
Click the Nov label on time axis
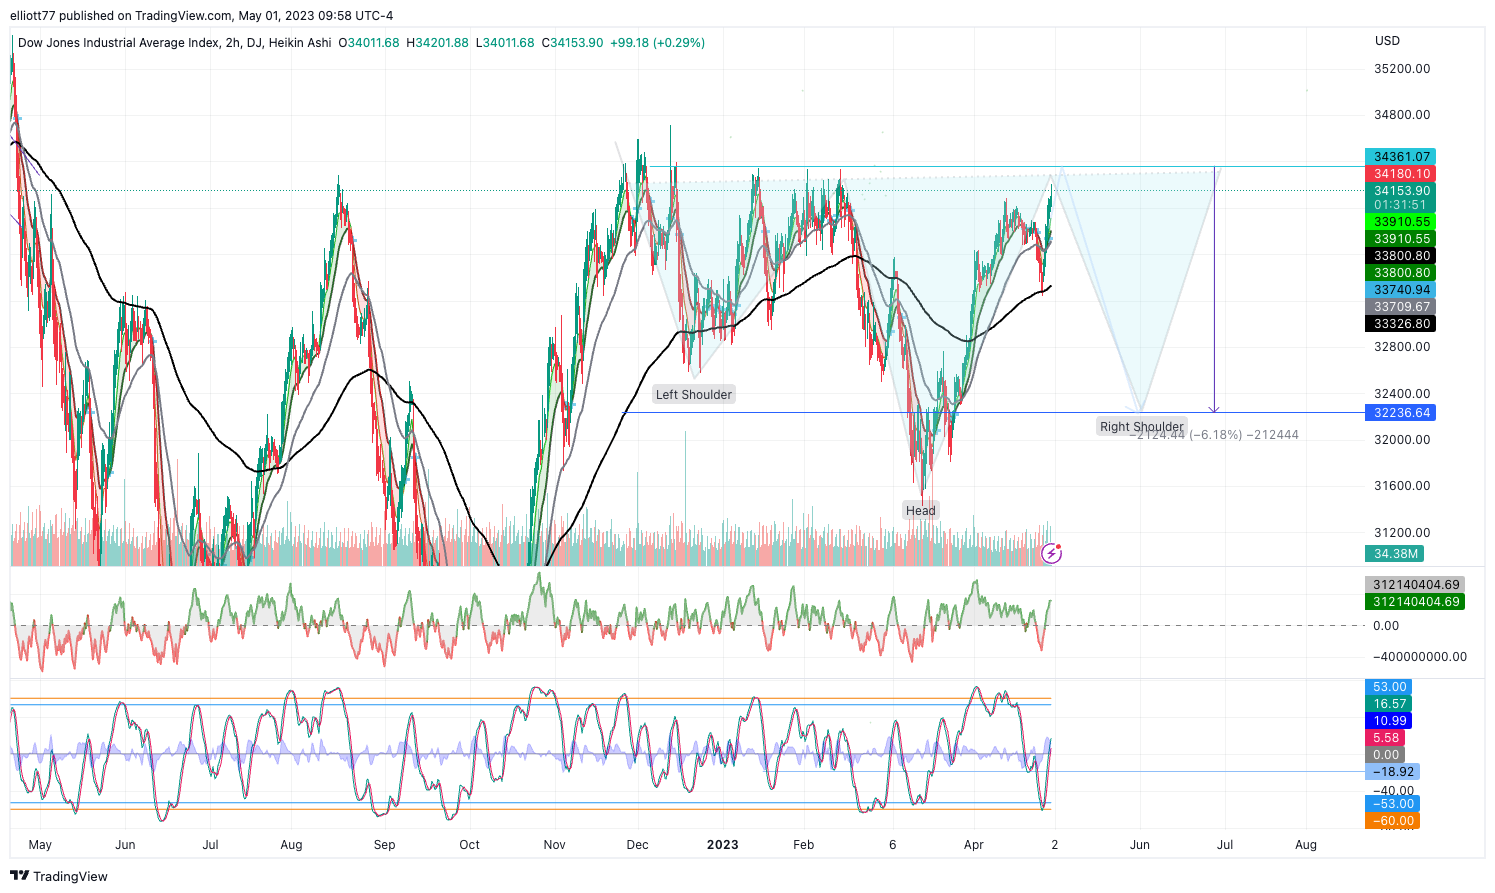tap(554, 845)
